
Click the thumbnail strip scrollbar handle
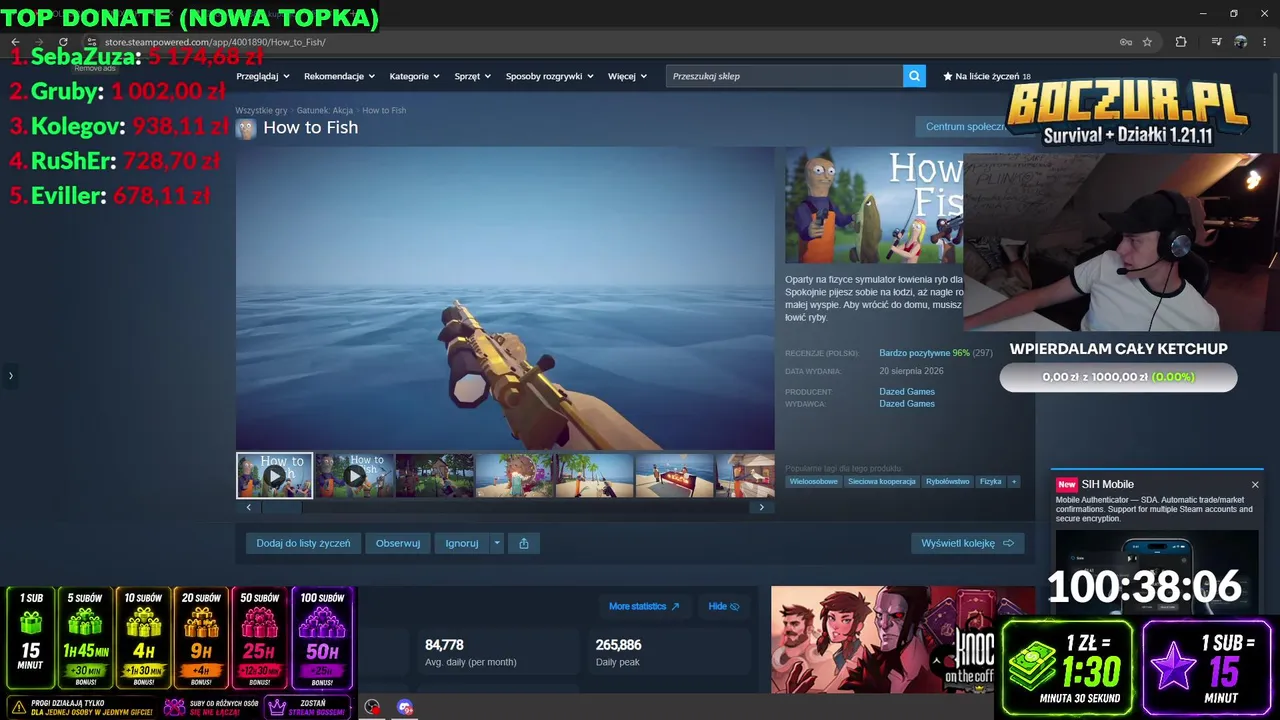pyautogui.click(x=281, y=507)
